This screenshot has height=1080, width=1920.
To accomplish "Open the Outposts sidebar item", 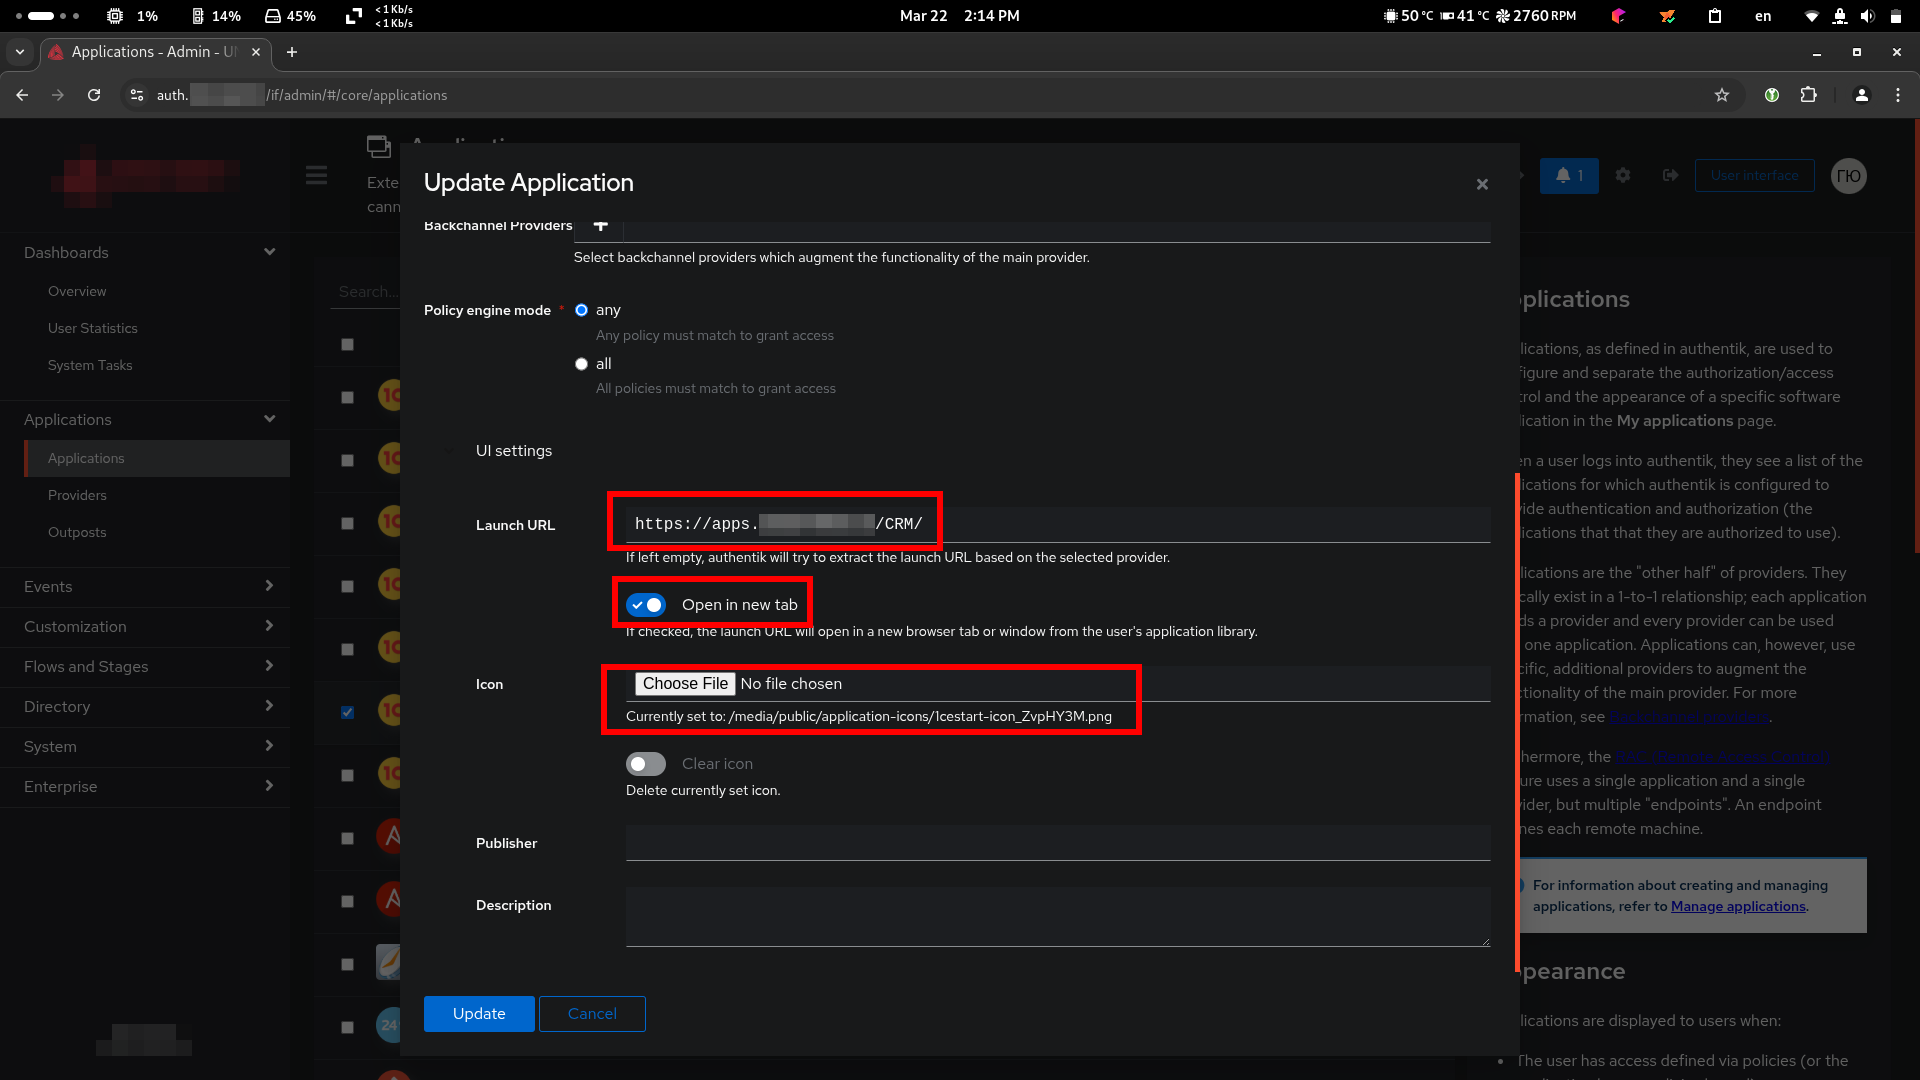I will 77,533.
